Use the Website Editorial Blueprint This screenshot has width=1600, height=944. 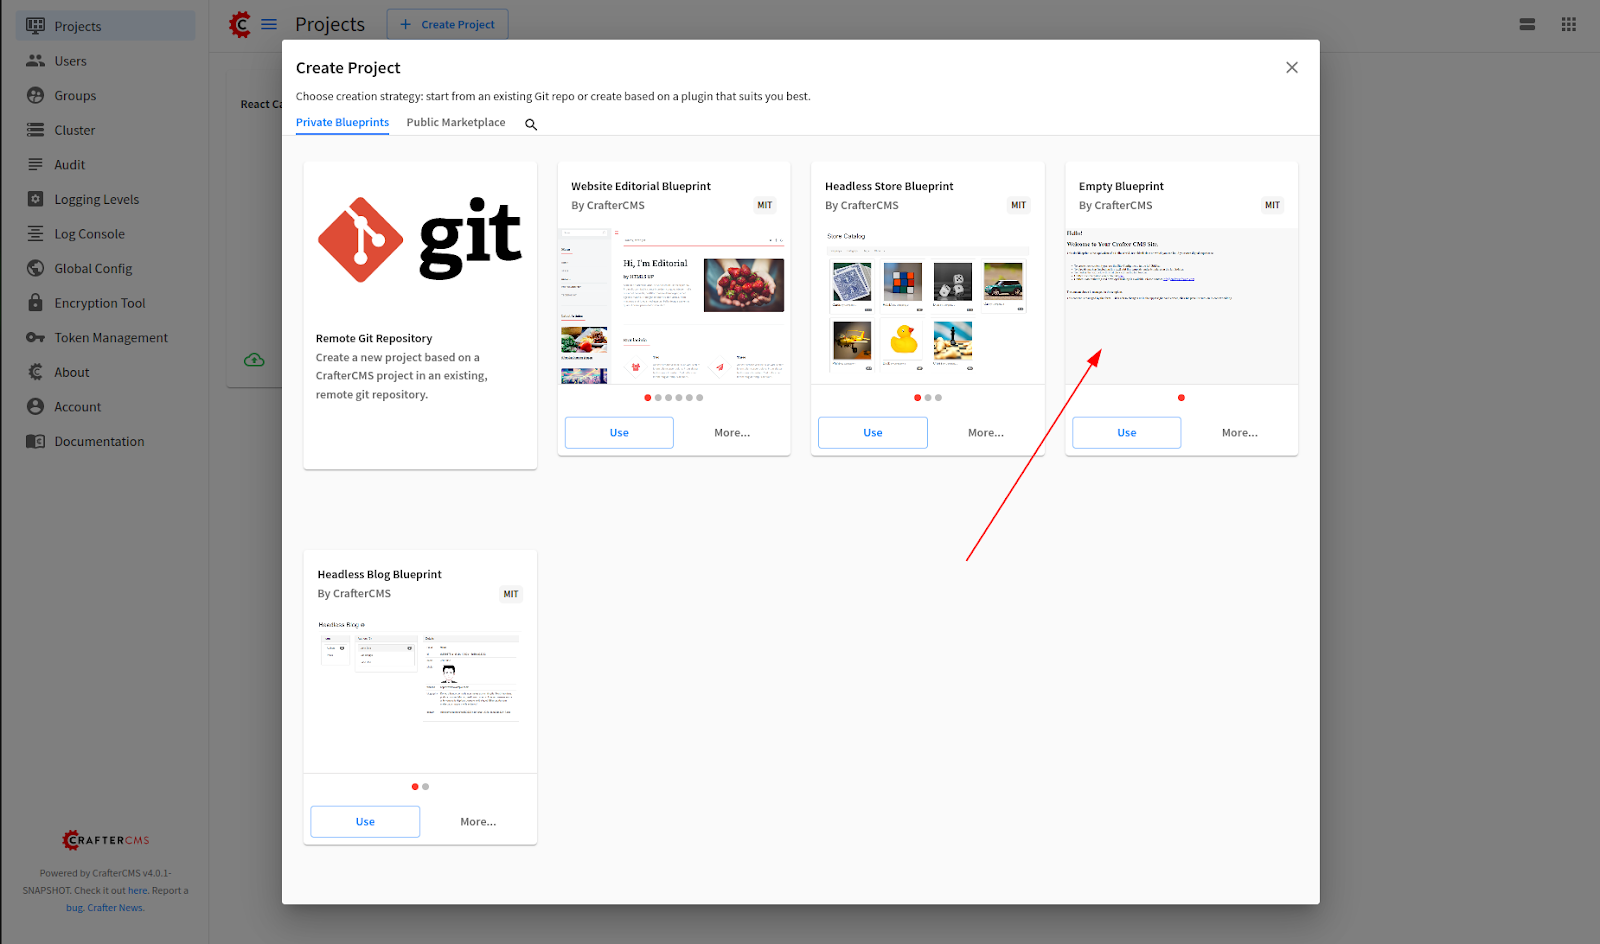pyautogui.click(x=619, y=433)
